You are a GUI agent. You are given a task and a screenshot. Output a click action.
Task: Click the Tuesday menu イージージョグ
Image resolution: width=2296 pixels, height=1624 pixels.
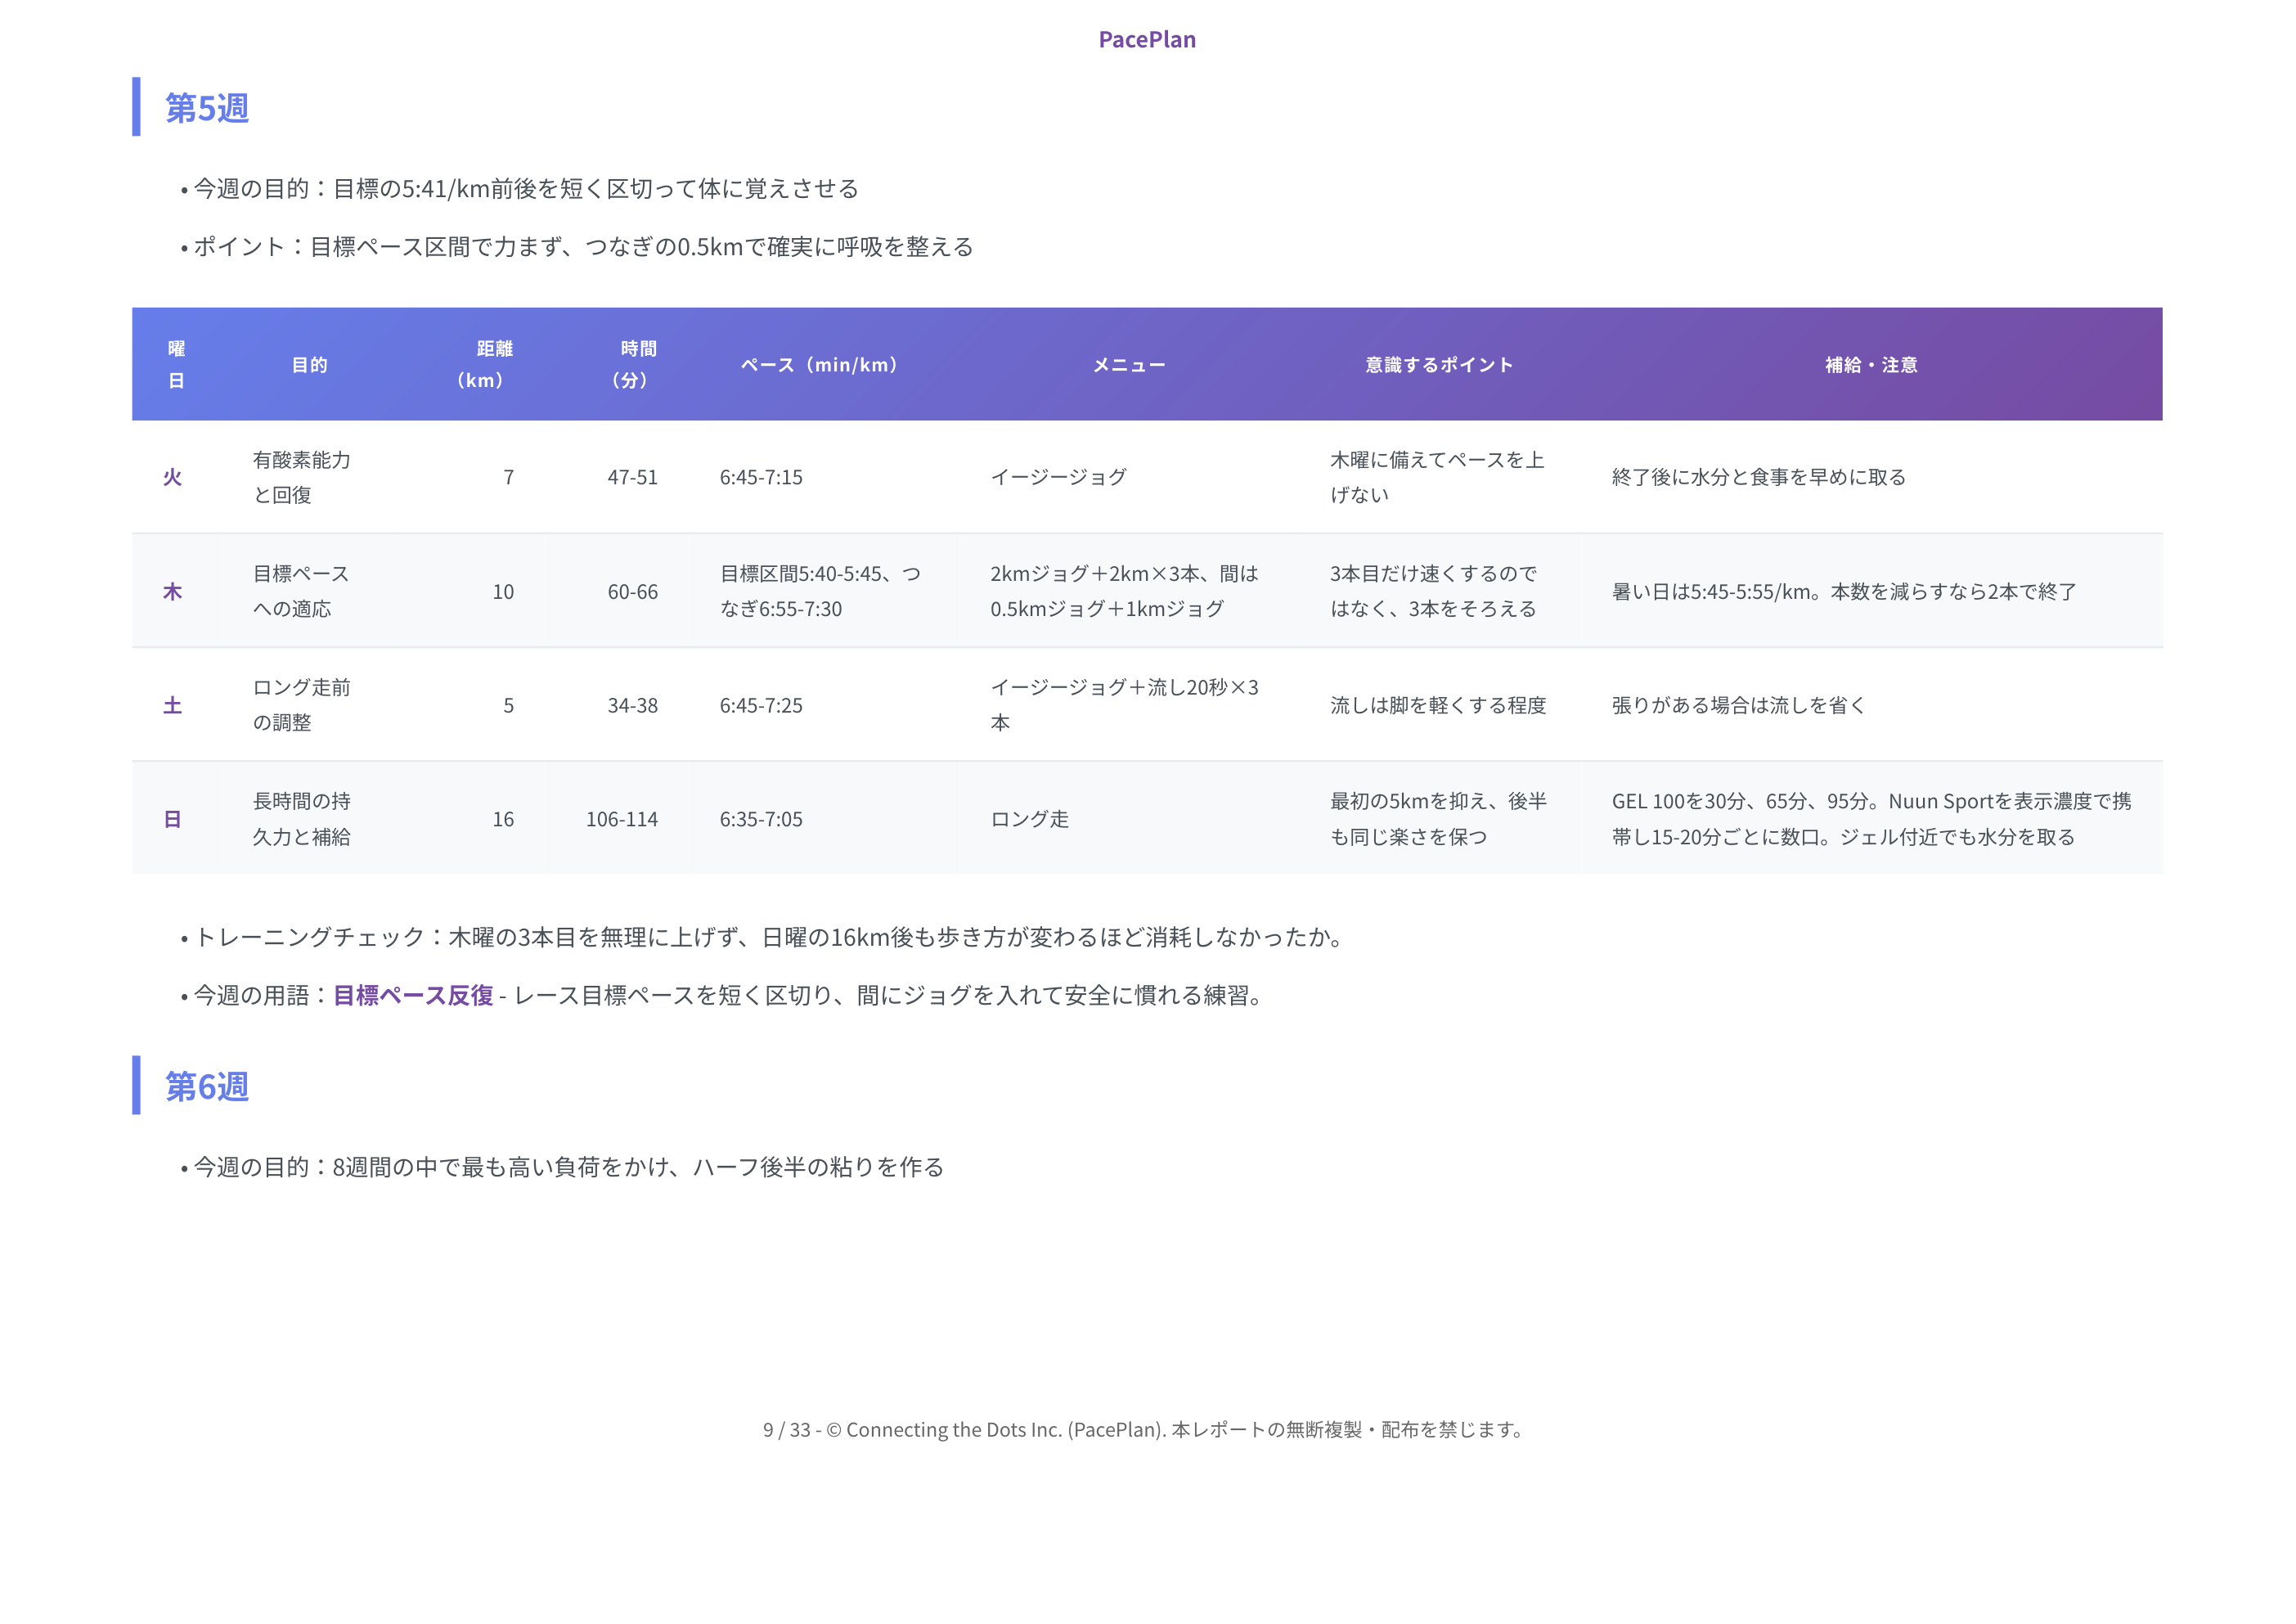(x=1058, y=477)
